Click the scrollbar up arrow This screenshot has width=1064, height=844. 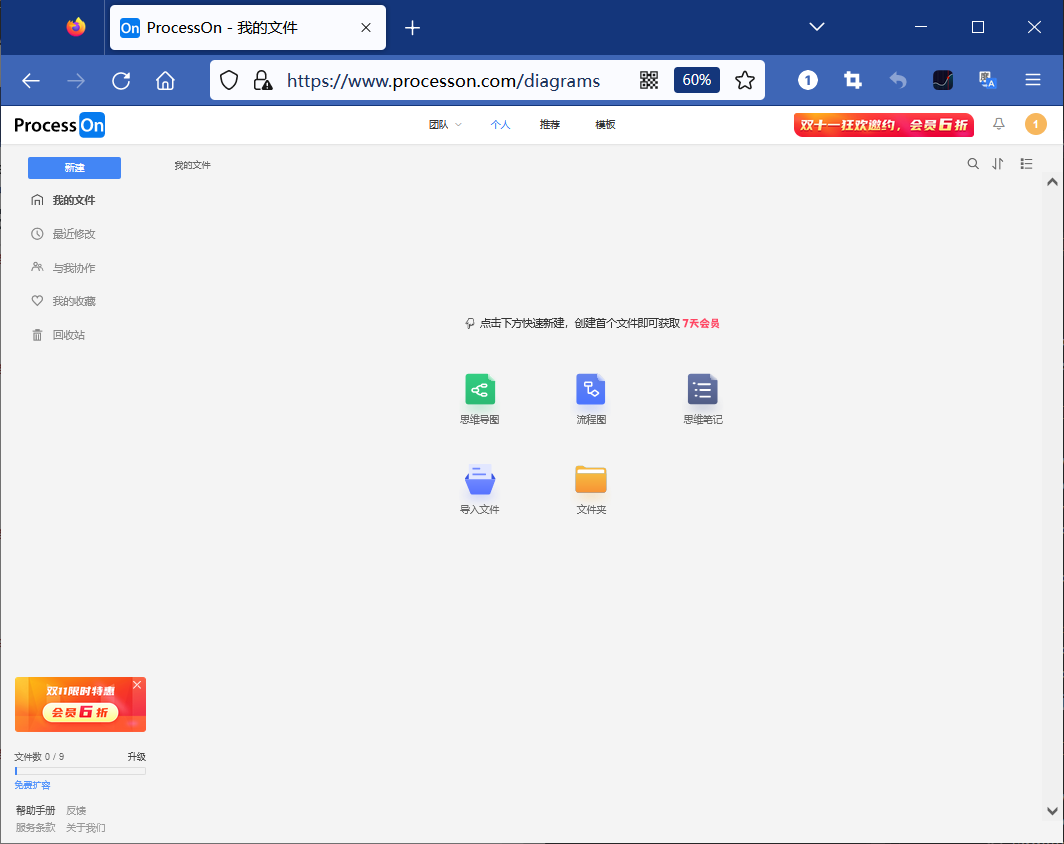pyautogui.click(x=1052, y=182)
